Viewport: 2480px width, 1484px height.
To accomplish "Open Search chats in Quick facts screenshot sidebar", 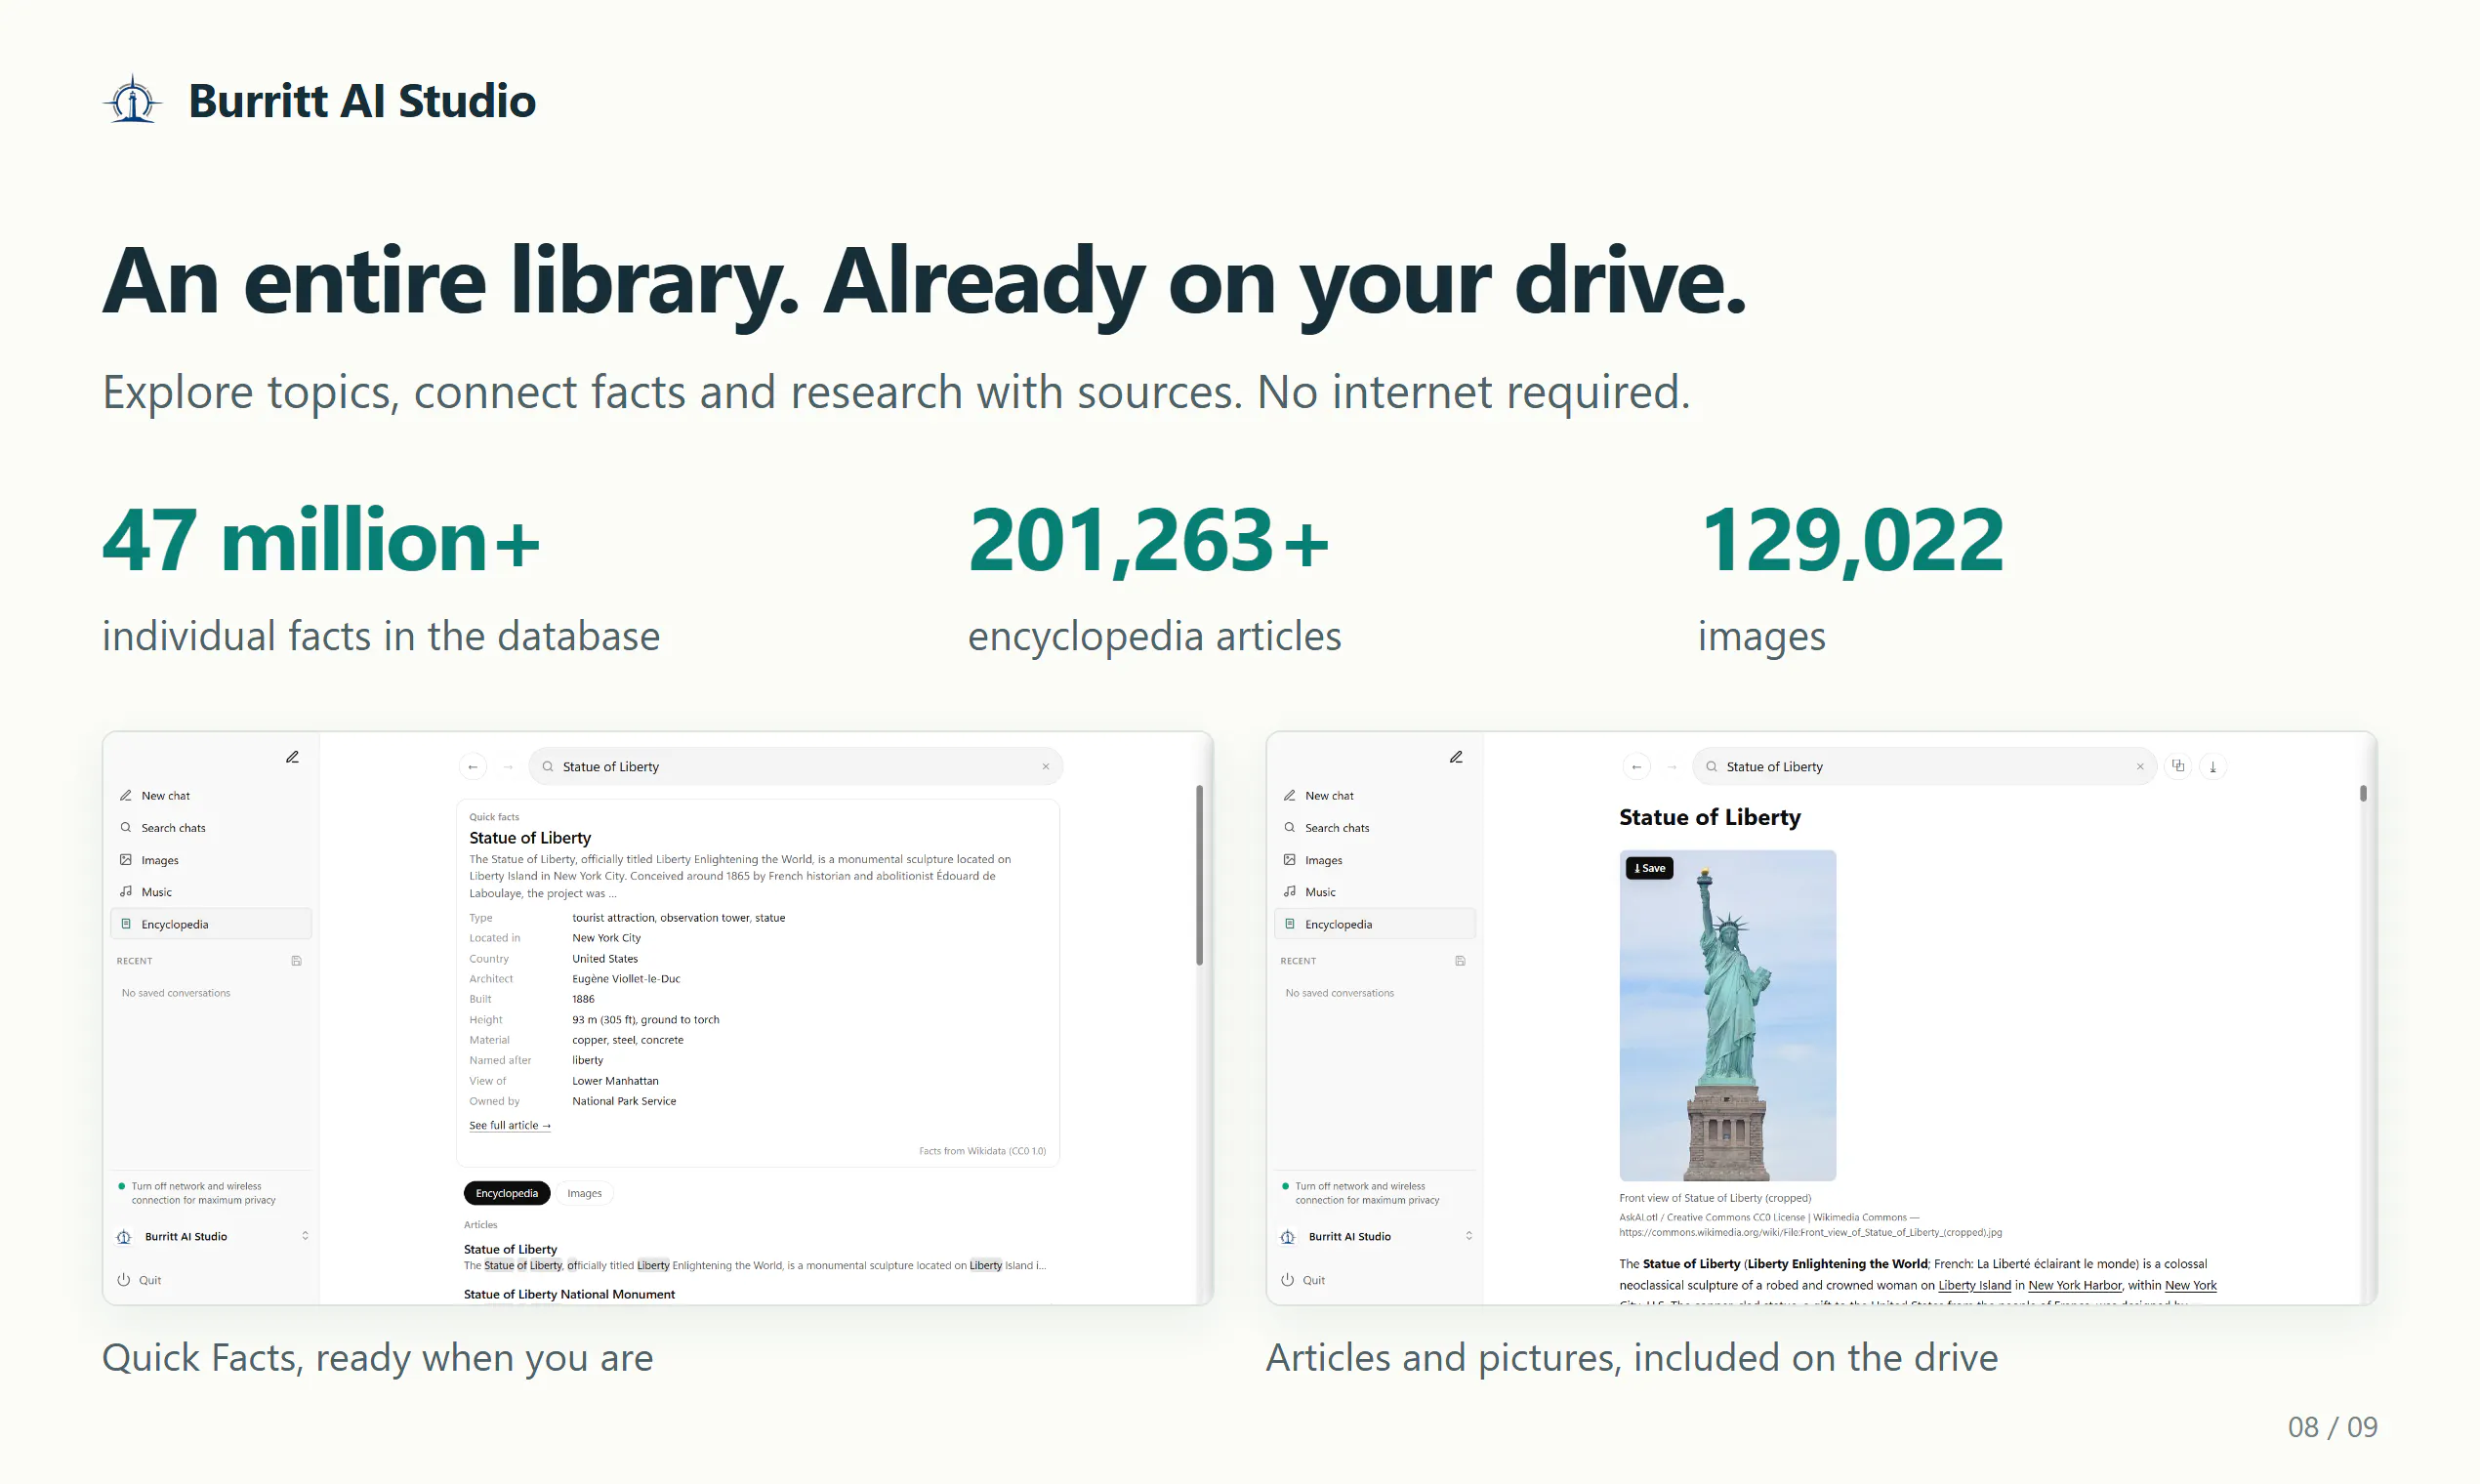I will [x=211, y=828].
